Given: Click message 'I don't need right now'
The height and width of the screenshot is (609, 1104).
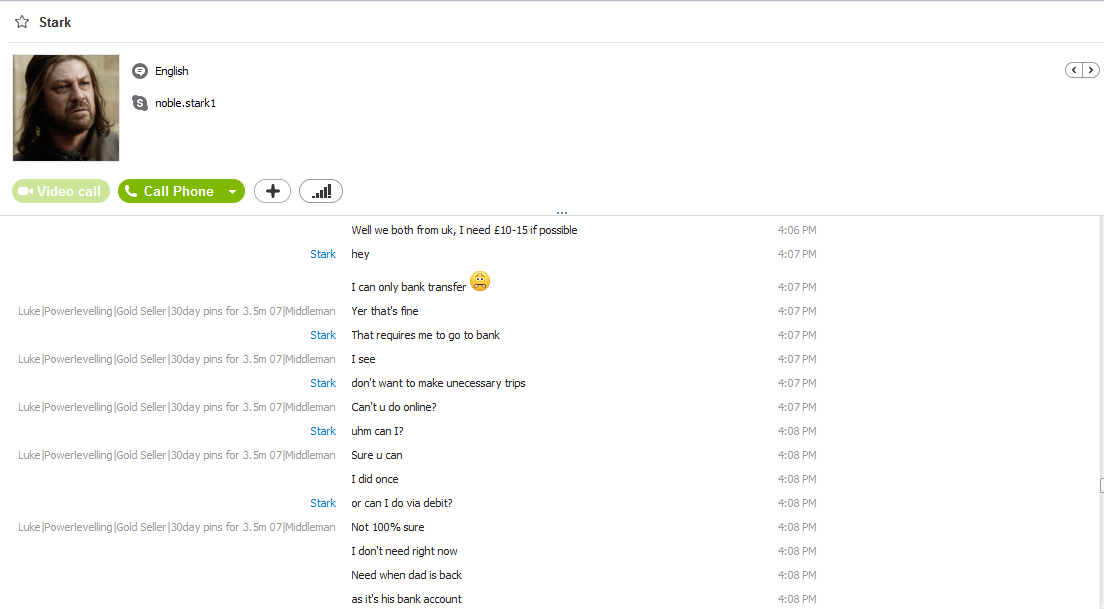Looking at the screenshot, I should (404, 551).
